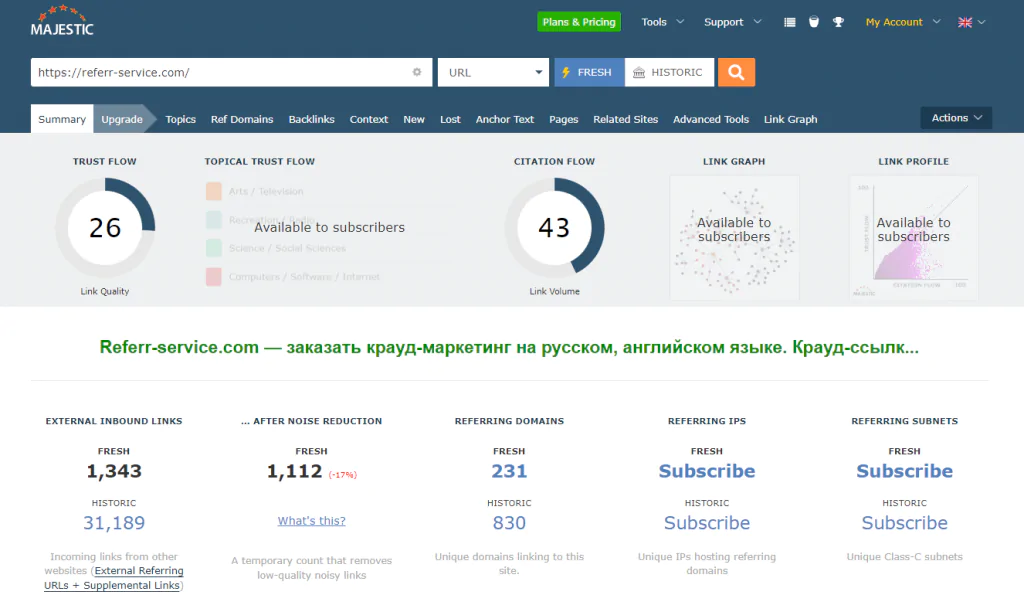
Task: Select the FRESH index toggle
Action: (x=589, y=72)
